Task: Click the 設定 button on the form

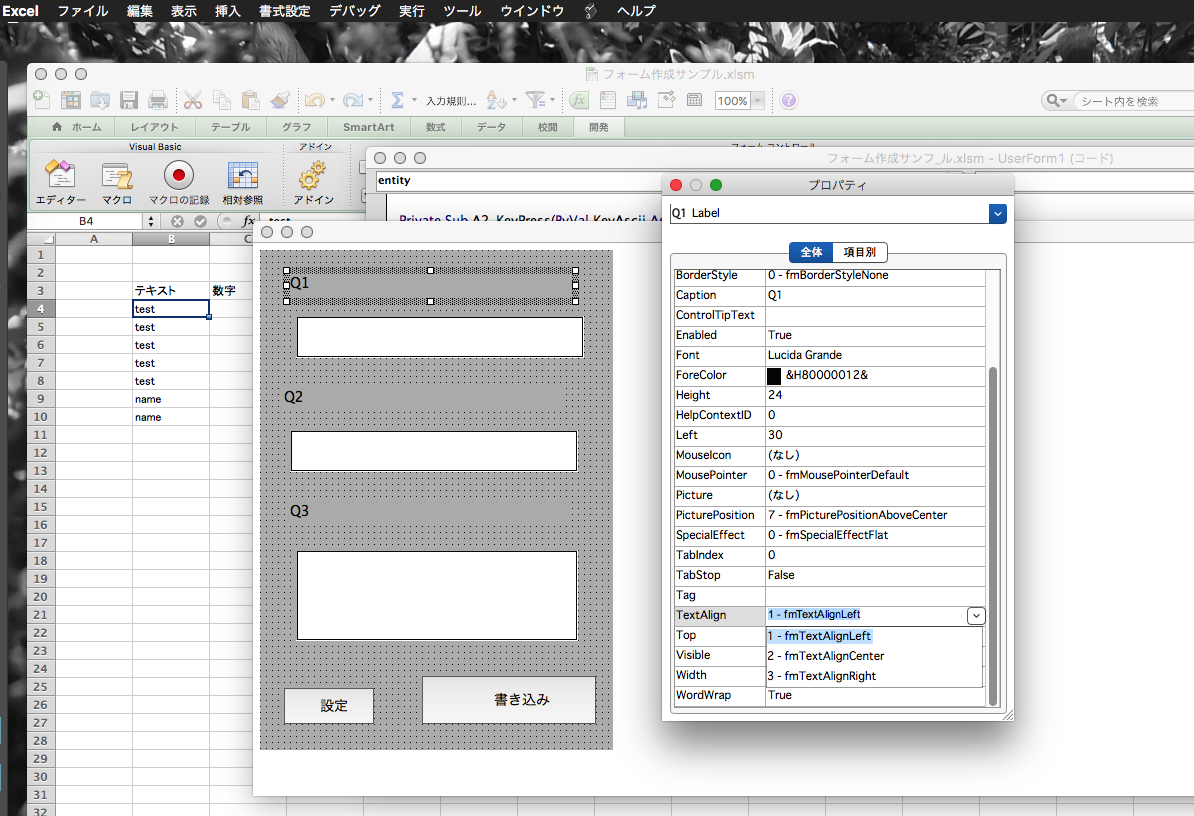Action: 329,706
